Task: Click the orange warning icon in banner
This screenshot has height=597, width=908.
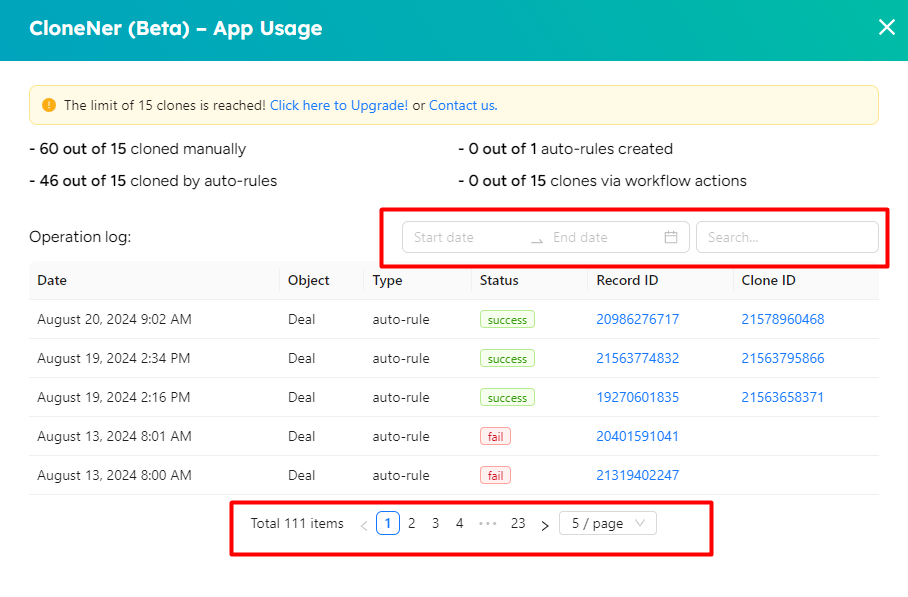Action: [49, 105]
